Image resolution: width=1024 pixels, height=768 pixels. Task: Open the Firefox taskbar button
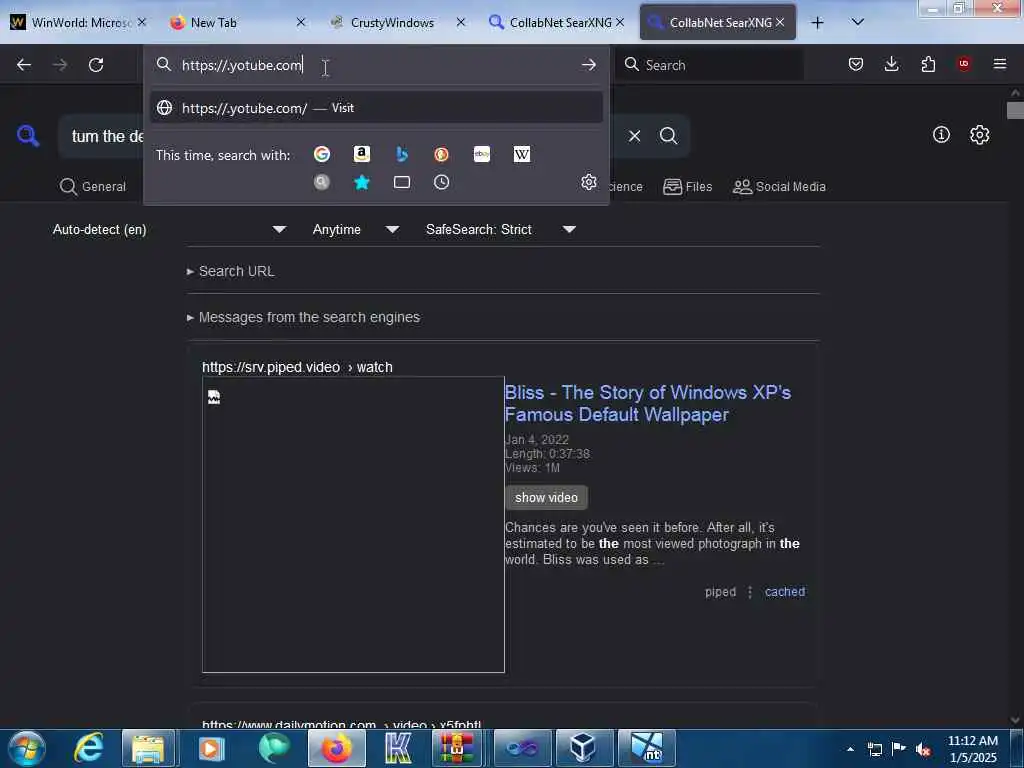(336, 748)
